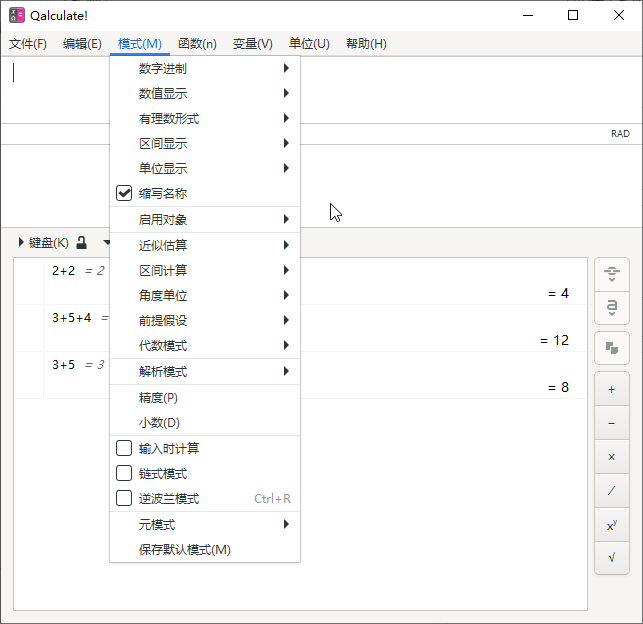Open the 编辑(E) menu
This screenshot has width=643, height=624.
(x=82, y=43)
